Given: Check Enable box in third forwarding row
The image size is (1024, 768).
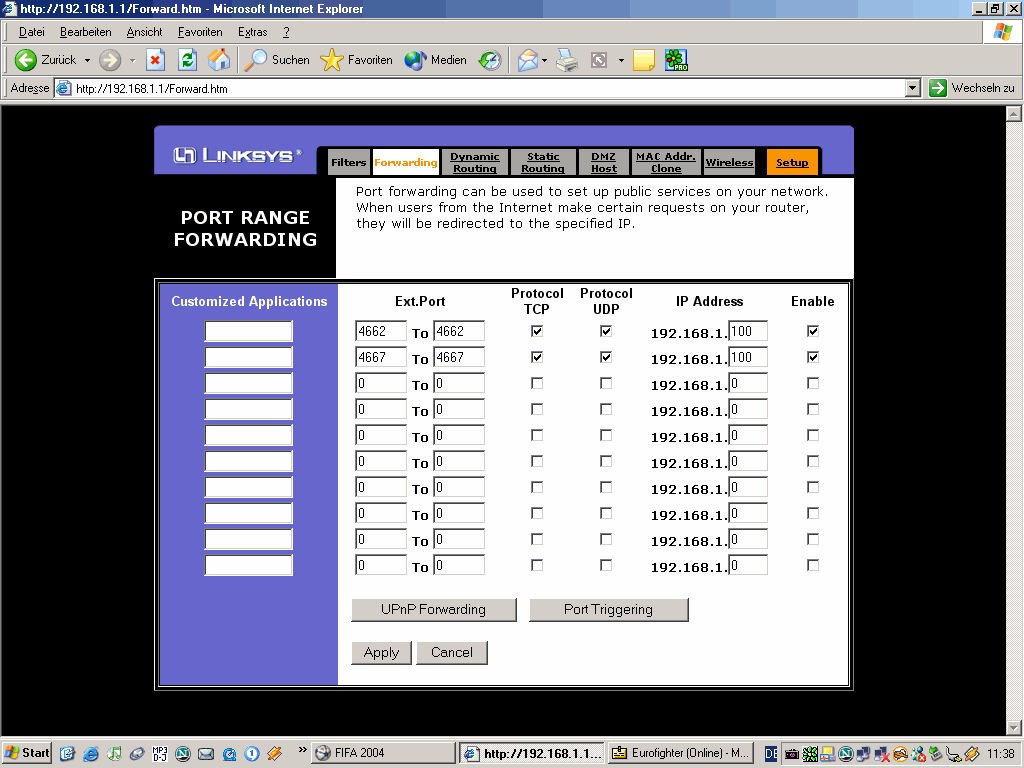Looking at the screenshot, I should [x=813, y=383].
